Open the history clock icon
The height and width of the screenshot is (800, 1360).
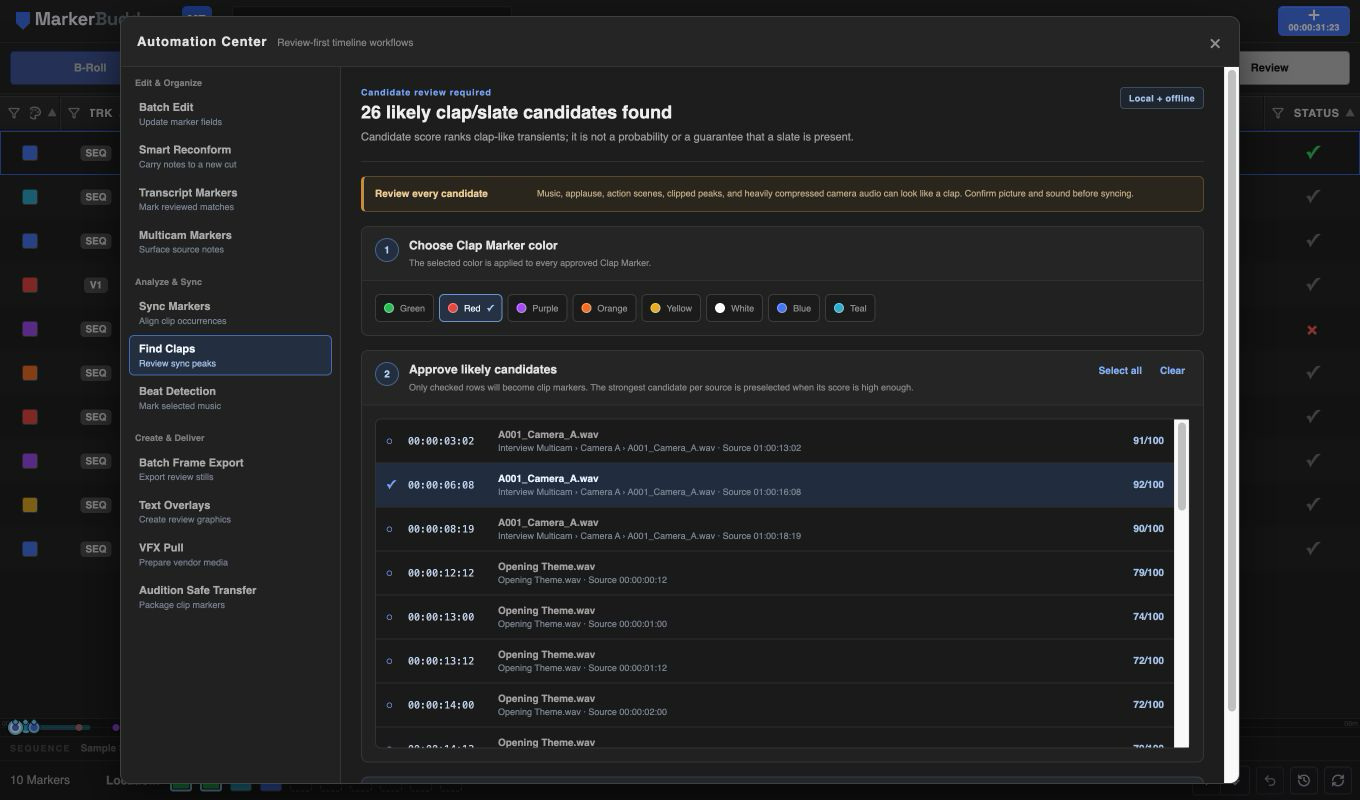1304,780
